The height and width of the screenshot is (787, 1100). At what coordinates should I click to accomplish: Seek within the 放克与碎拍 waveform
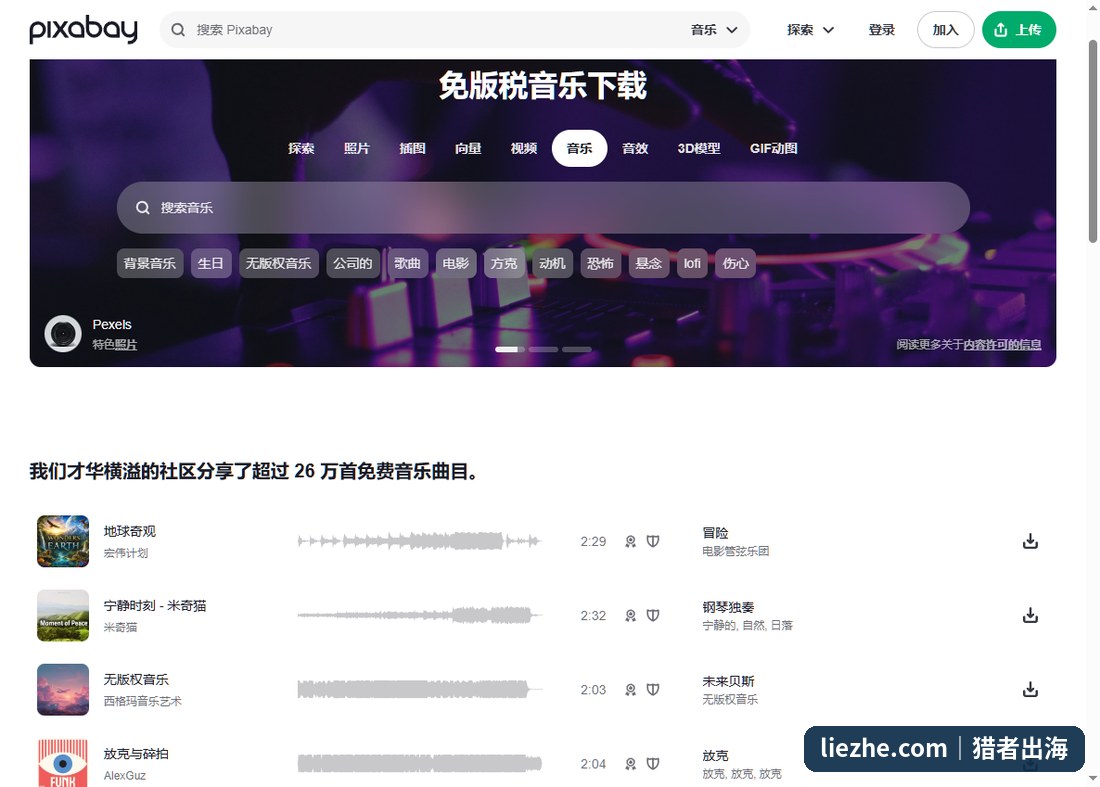point(420,764)
